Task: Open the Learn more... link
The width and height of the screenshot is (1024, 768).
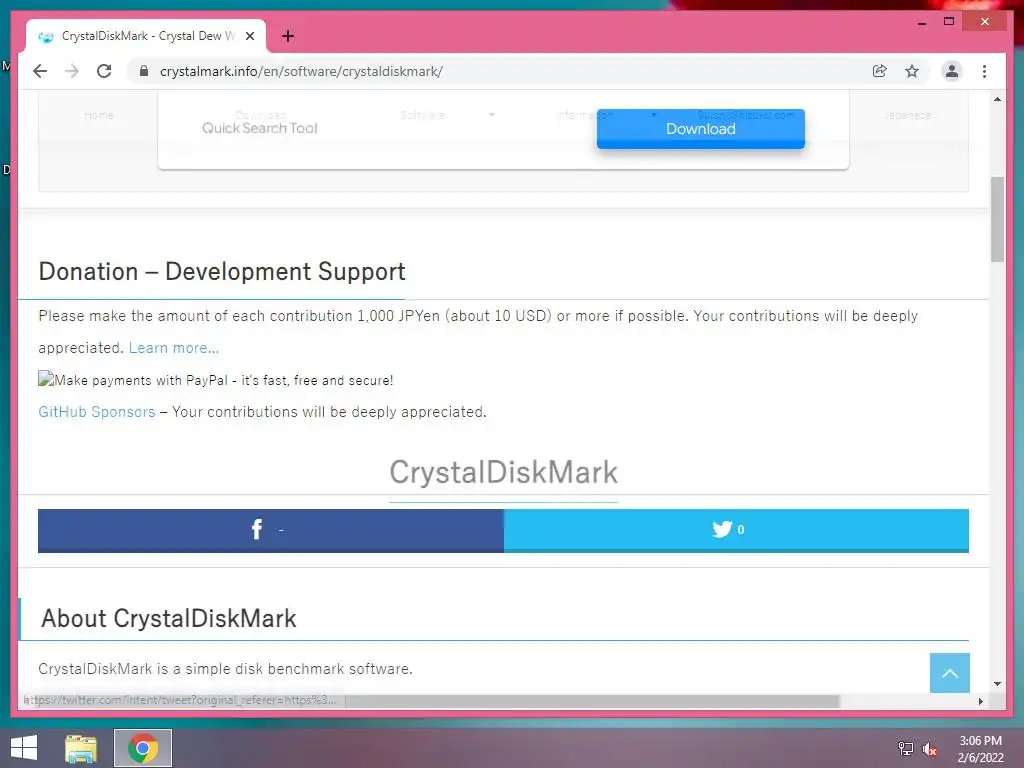Action: 174,347
